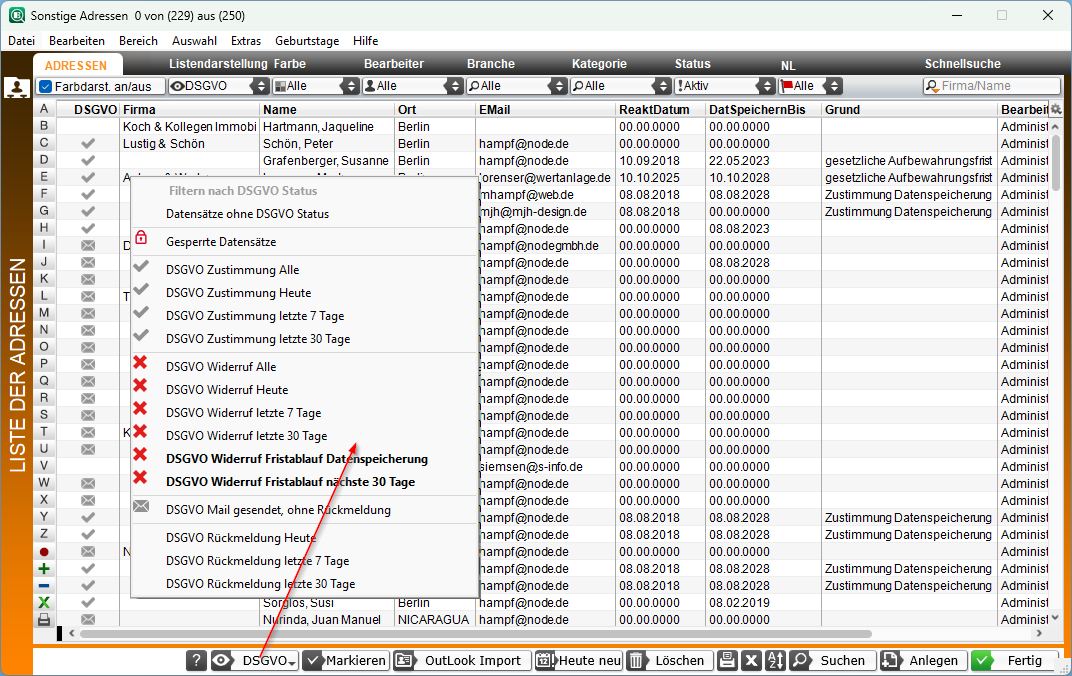
Task: Select DSGVO Widerruf Fristablauf nächste 30 Tage
Action: [x=290, y=482]
